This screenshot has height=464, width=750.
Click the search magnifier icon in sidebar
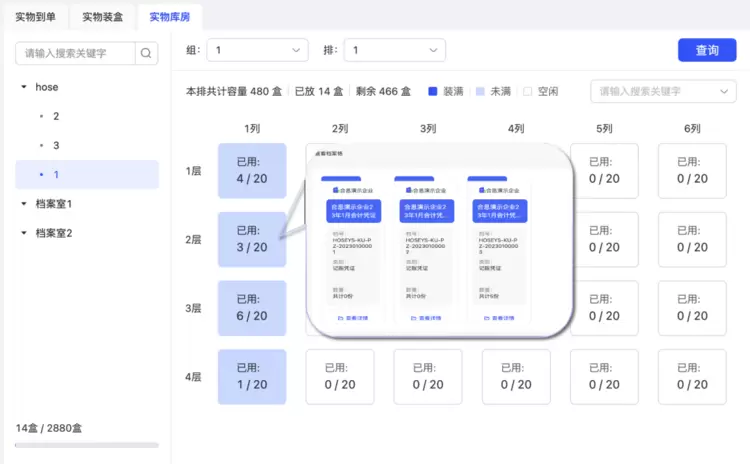point(146,54)
